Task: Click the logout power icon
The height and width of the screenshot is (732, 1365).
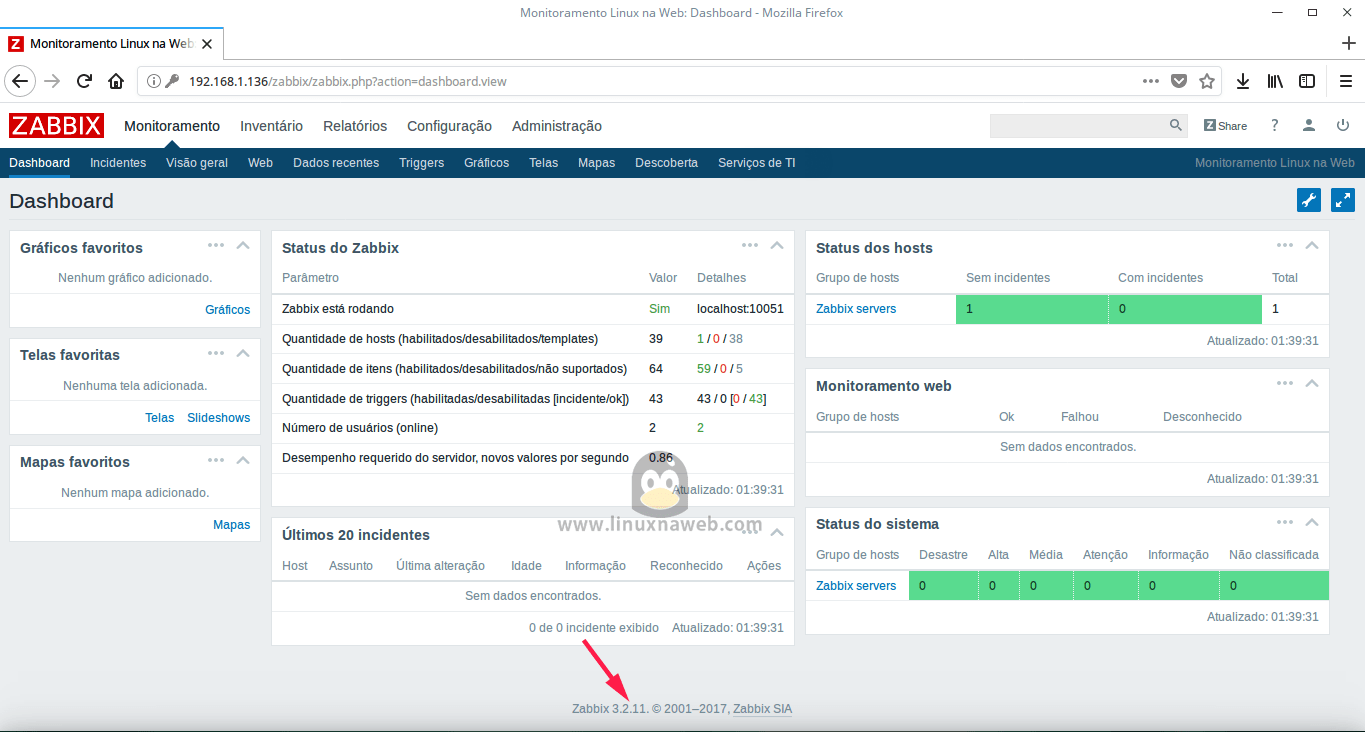Action: click(1343, 126)
